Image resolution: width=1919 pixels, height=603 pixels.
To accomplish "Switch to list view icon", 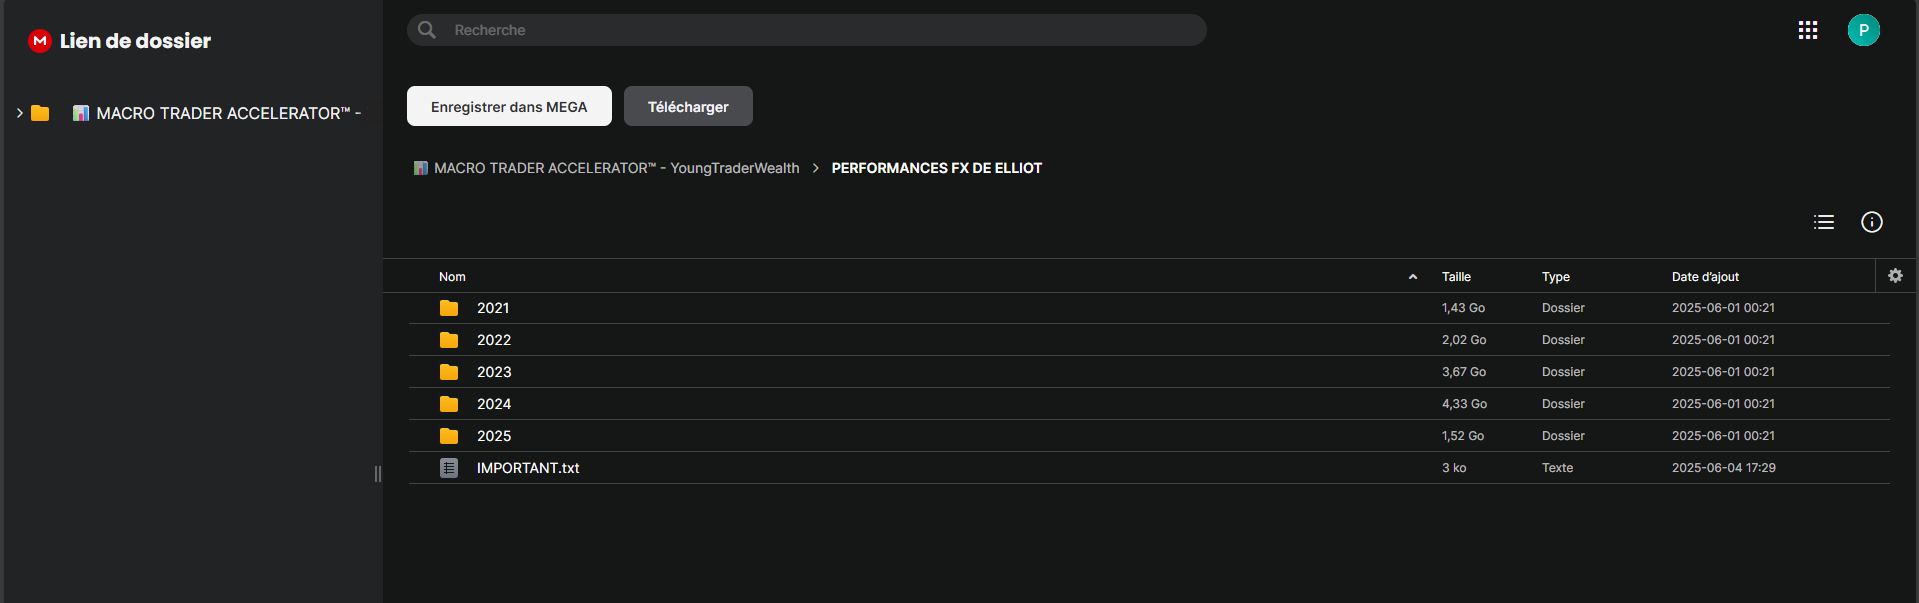I will click(x=1824, y=222).
